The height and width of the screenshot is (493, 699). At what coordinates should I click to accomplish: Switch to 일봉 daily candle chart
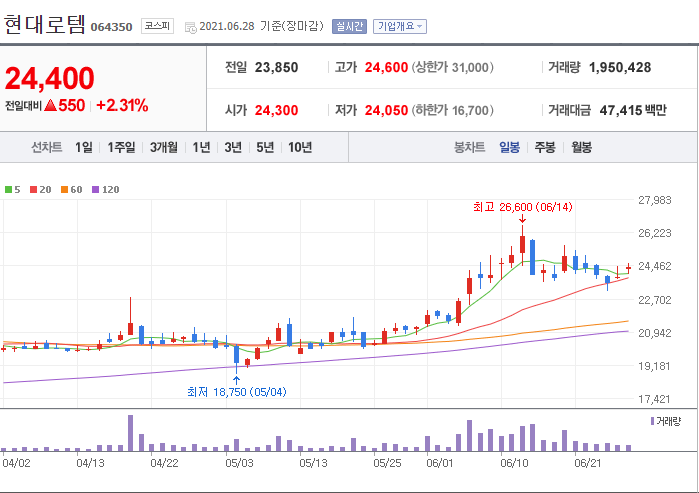[509, 147]
